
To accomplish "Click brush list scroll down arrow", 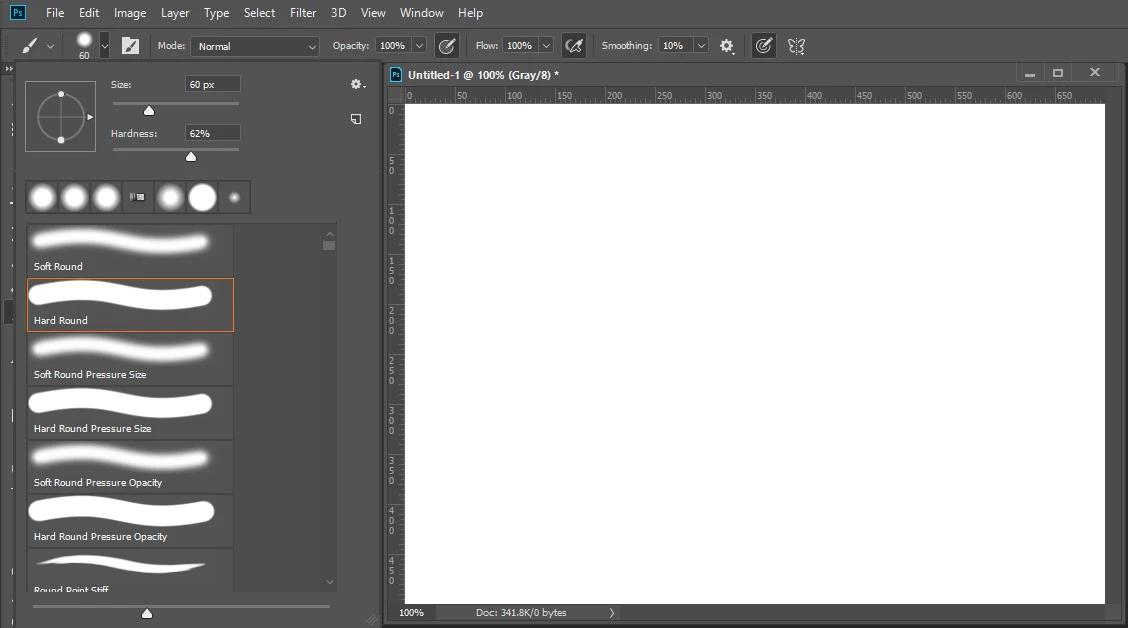I will (x=329, y=582).
